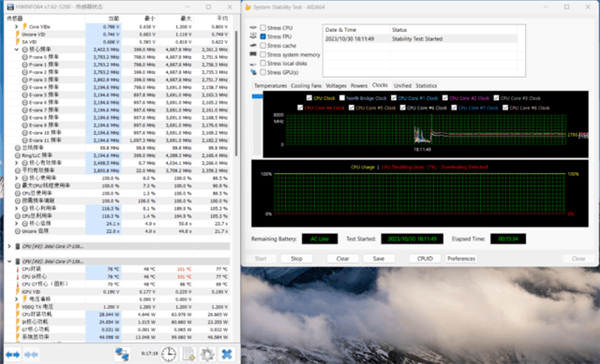Click the log file export icon
600x364 pixels.
(189, 354)
